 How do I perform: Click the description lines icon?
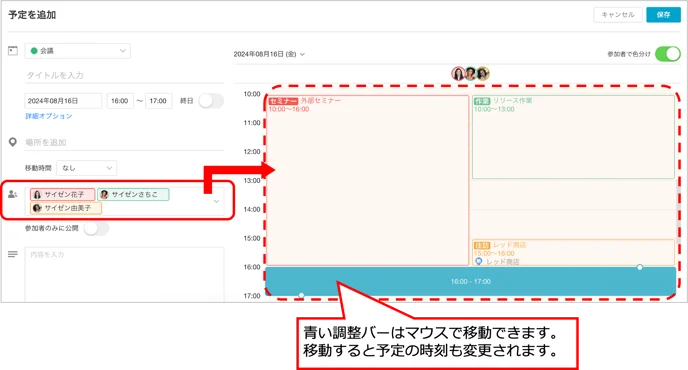pyautogui.click(x=13, y=254)
